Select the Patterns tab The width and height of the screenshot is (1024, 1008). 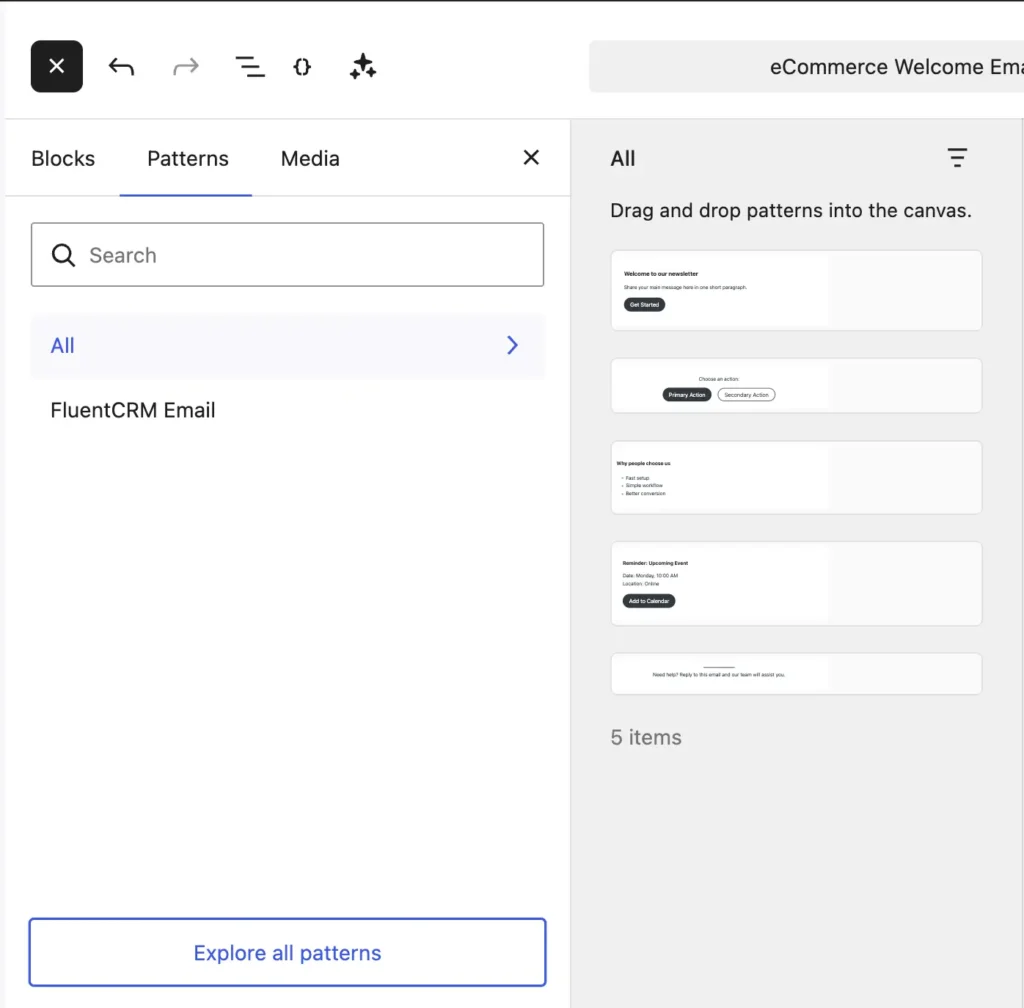(187, 159)
